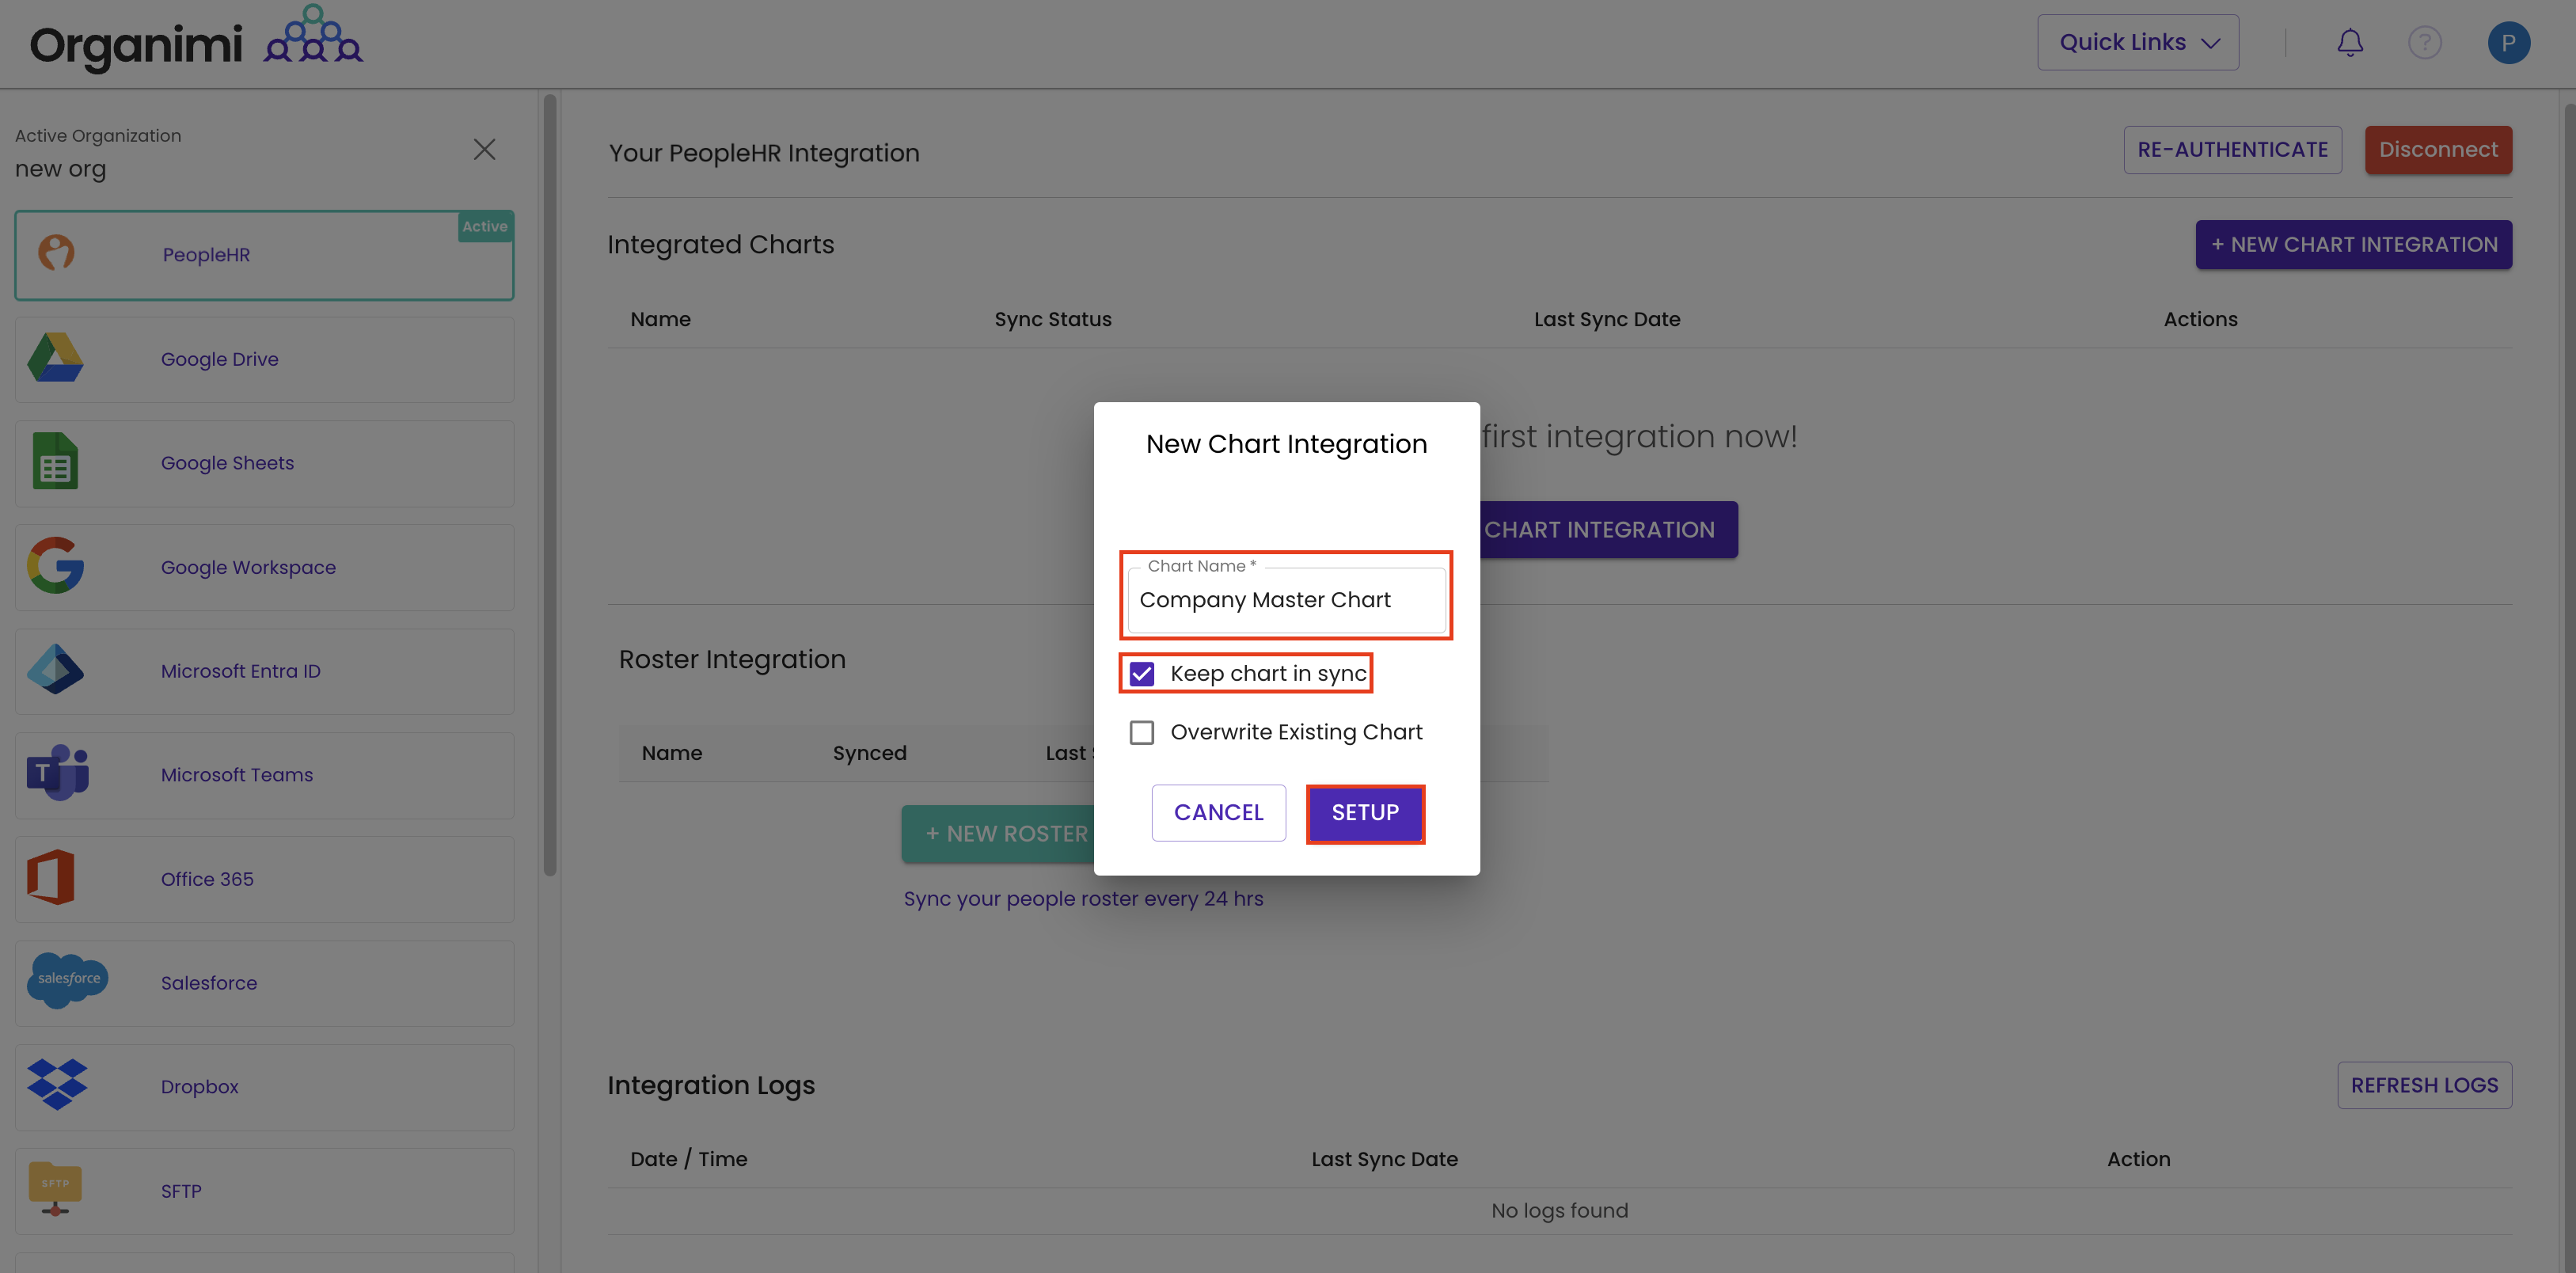Close the Active Organization panel
Screen dimensions: 2576x1273
484,150
